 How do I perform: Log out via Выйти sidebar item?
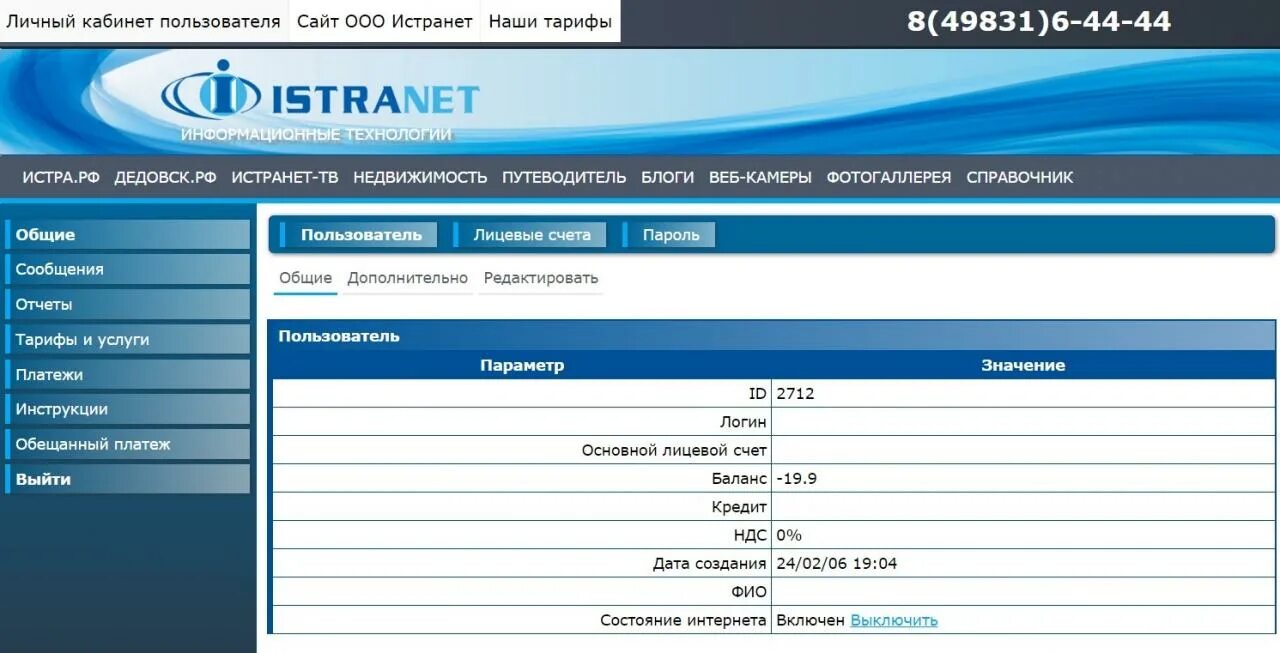tap(127, 479)
